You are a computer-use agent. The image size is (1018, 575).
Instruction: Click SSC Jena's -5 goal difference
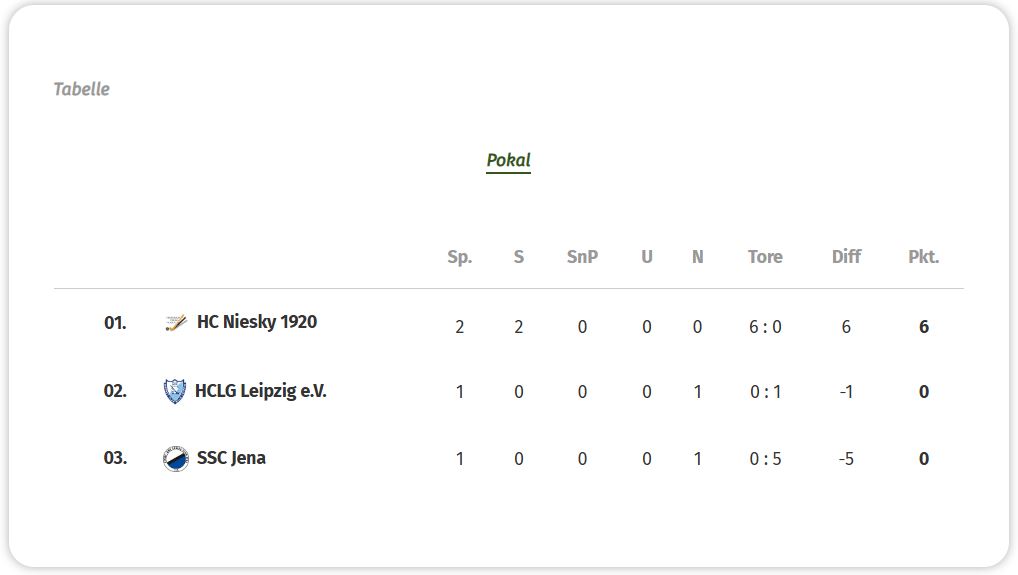pyautogui.click(x=846, y=459)
